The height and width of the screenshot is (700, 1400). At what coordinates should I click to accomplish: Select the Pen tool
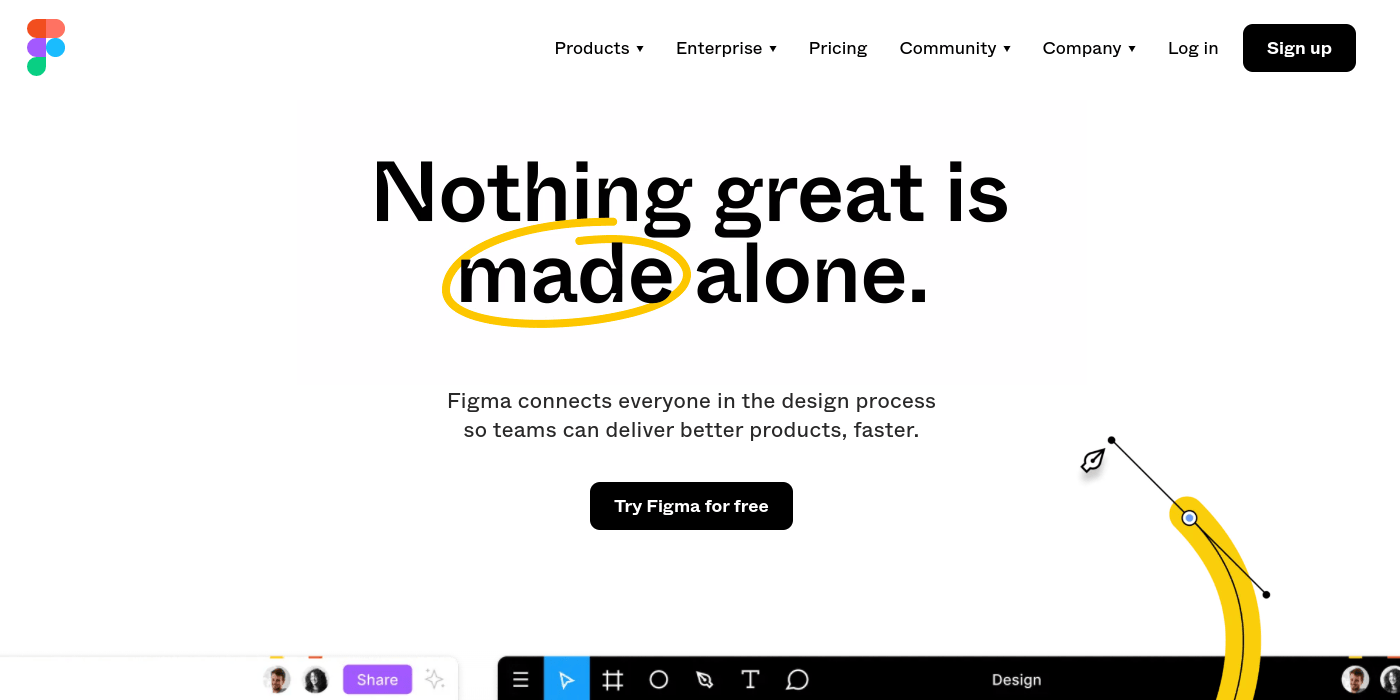click(x=704, y=679)
